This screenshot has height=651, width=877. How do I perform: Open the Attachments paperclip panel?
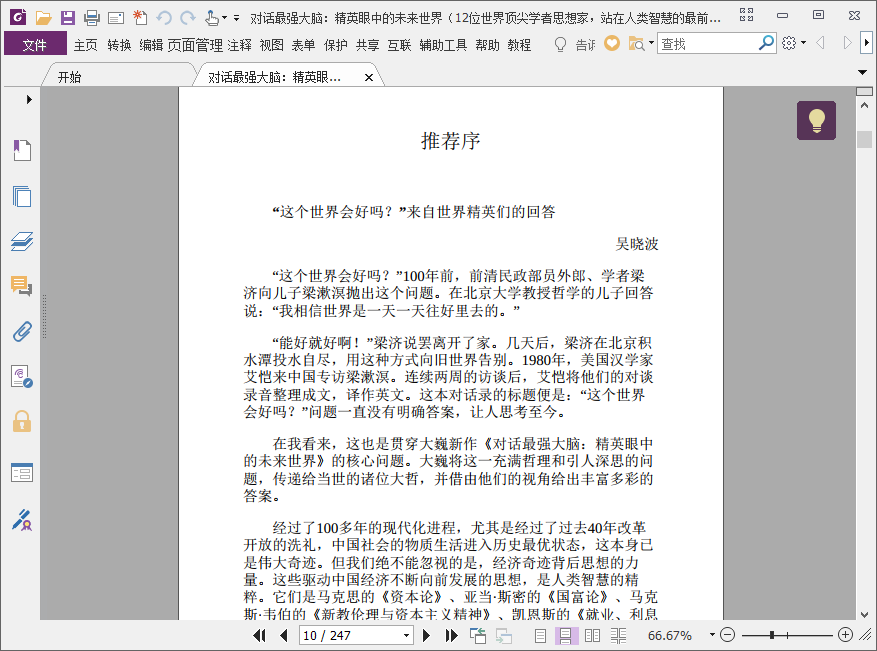click(x=22, y=332)
